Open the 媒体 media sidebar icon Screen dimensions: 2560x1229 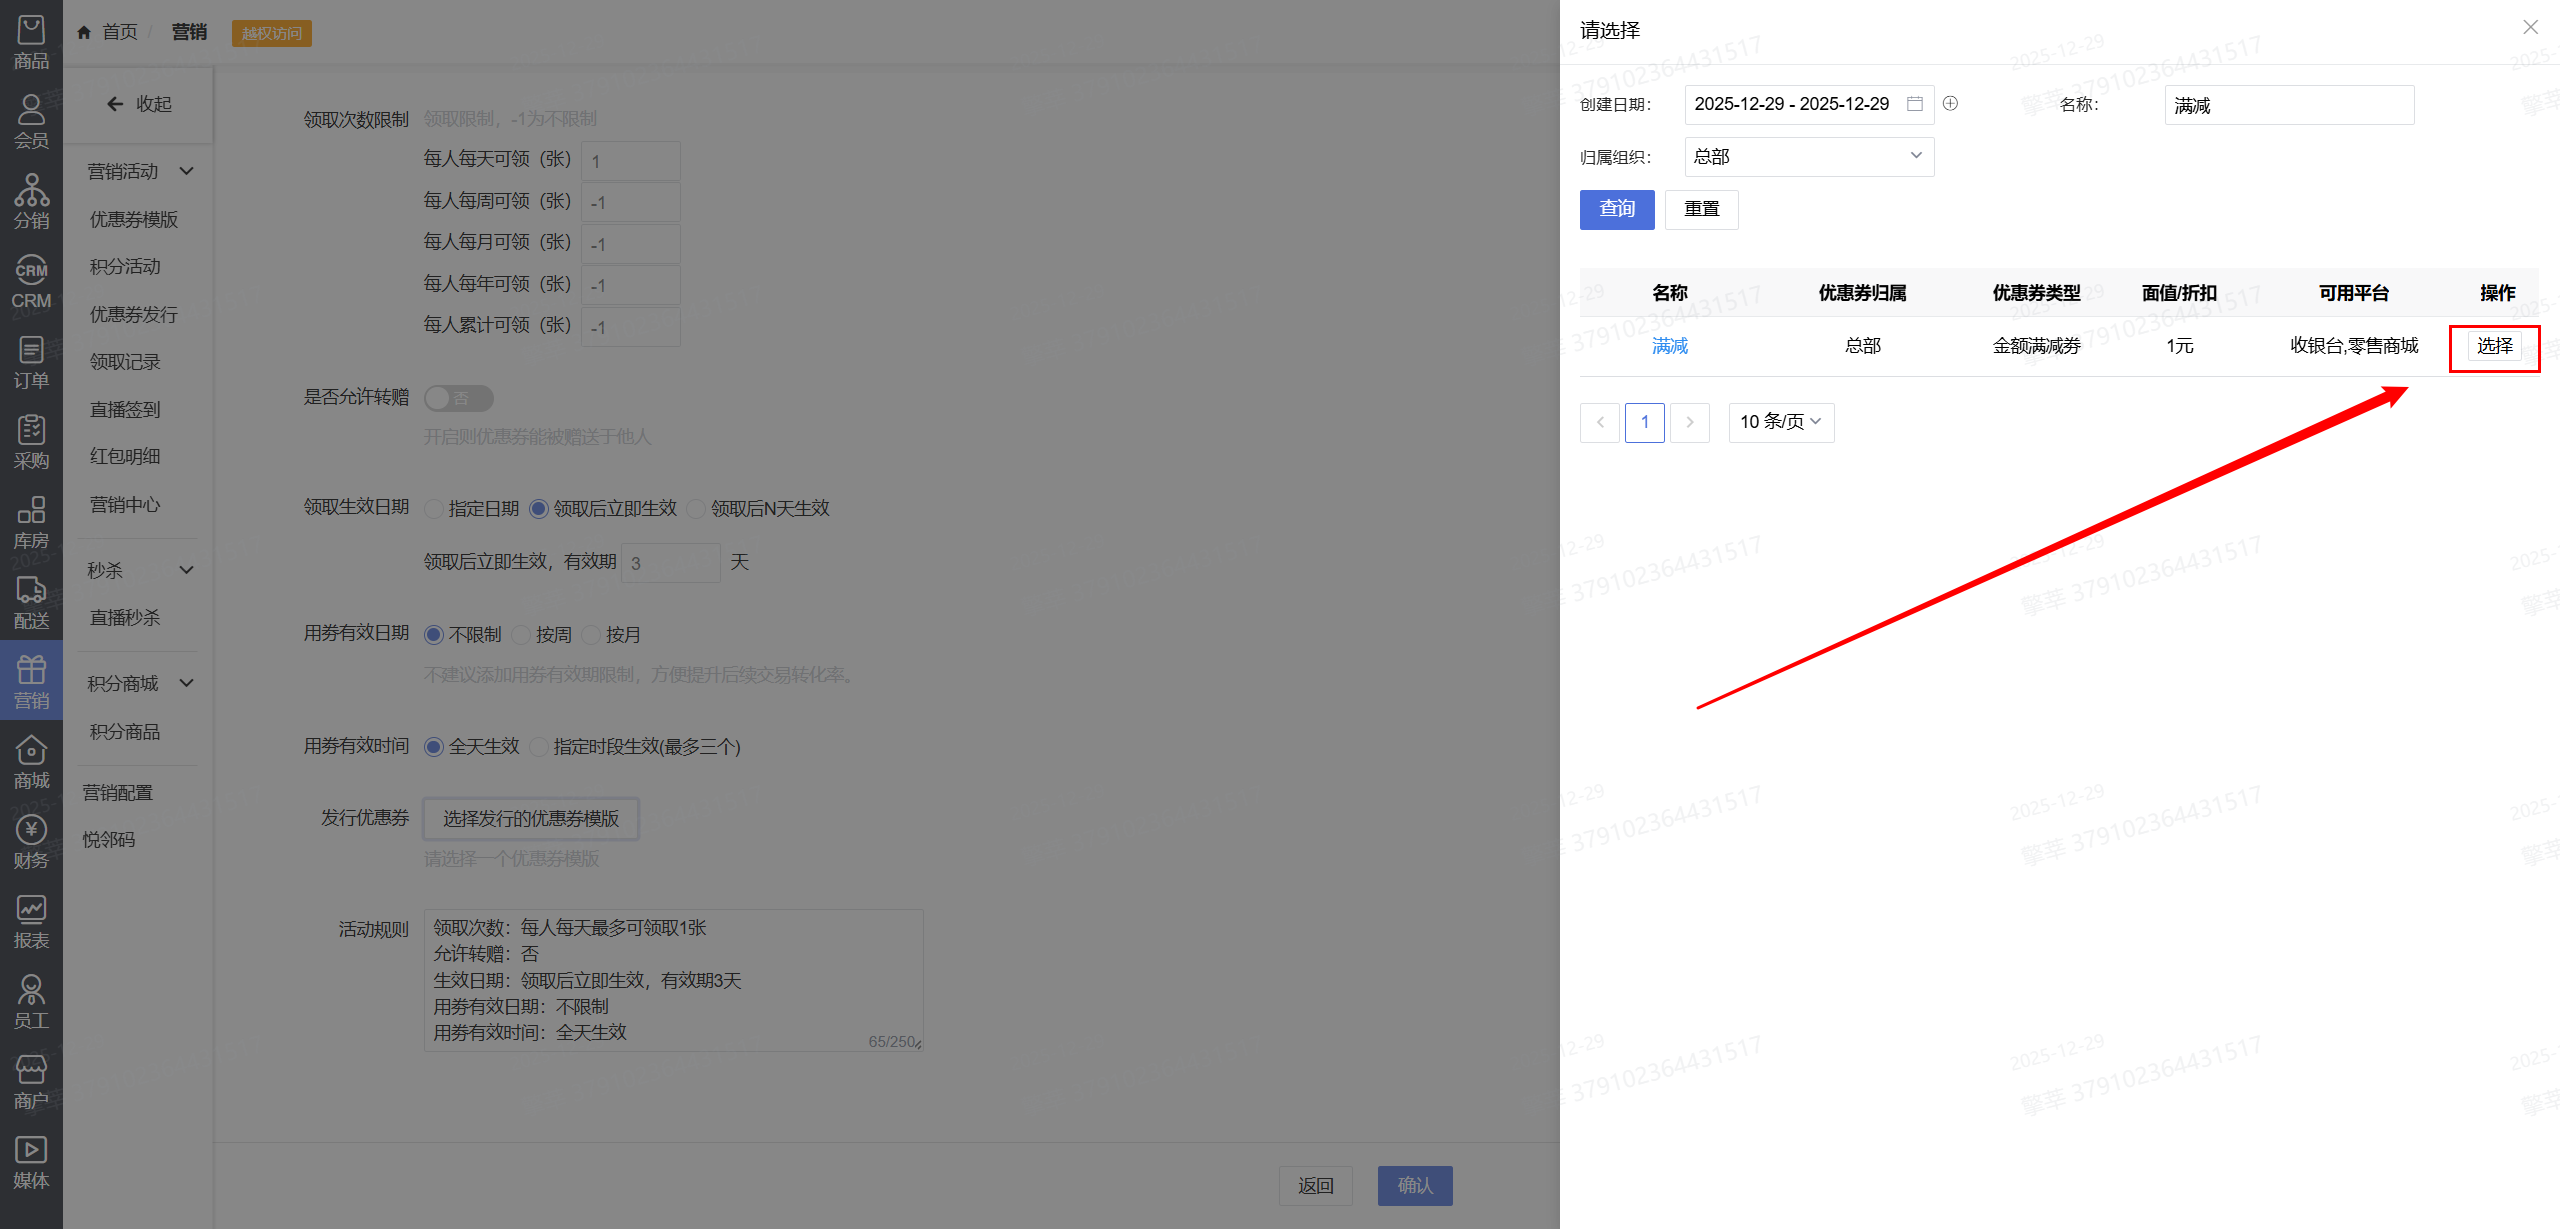pyautogui.click(x=31, y=1161)
